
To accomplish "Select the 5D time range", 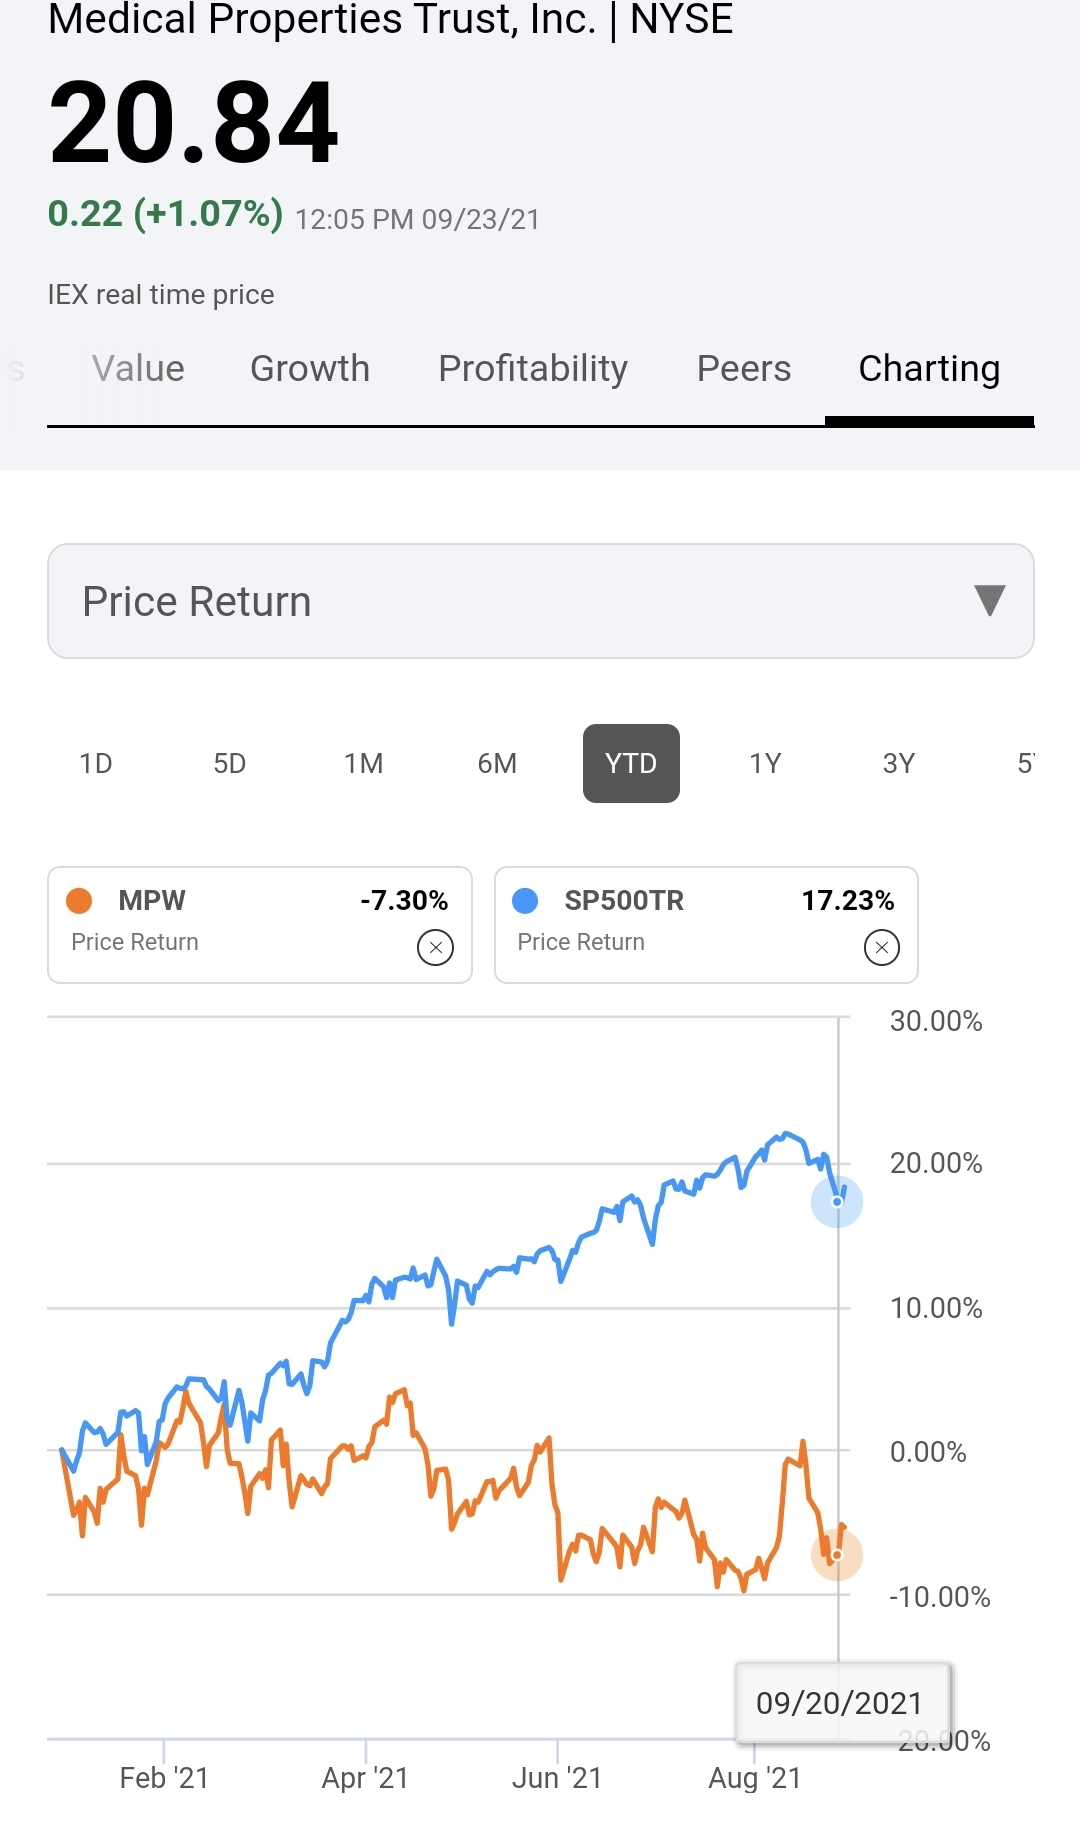I will point(230,764).
